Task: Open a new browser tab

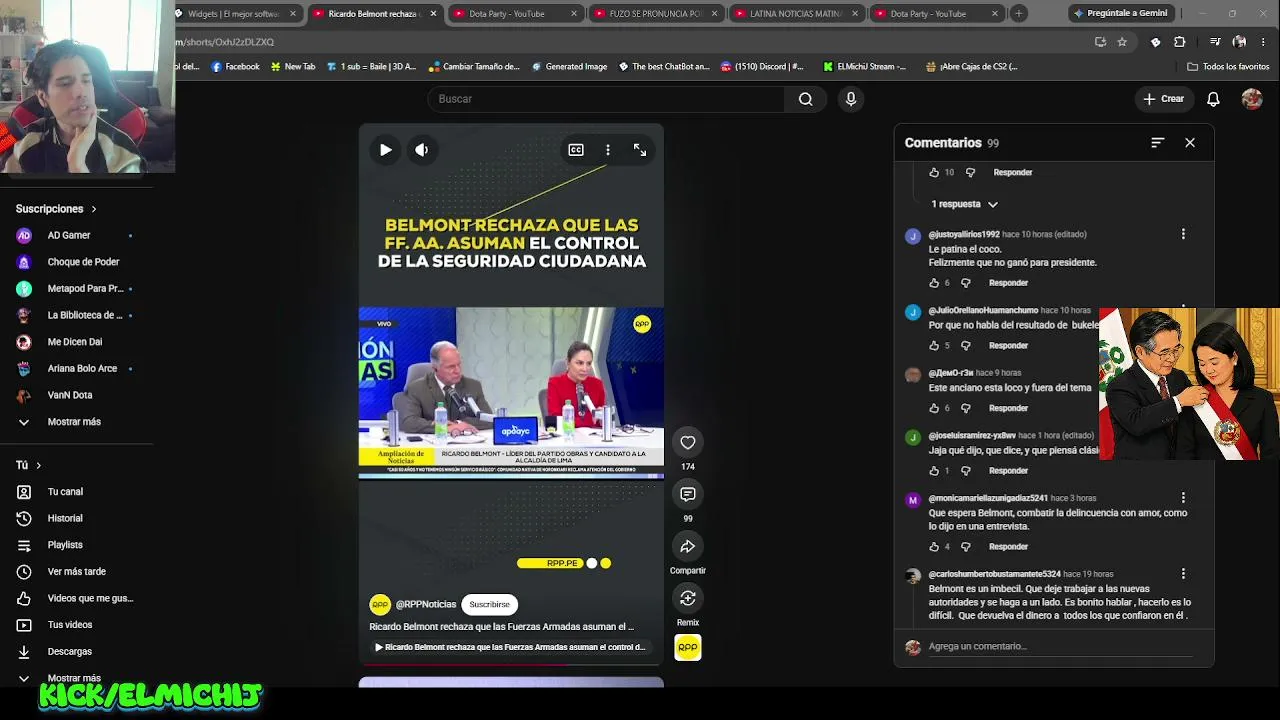Action: (x=1018, y=14)
